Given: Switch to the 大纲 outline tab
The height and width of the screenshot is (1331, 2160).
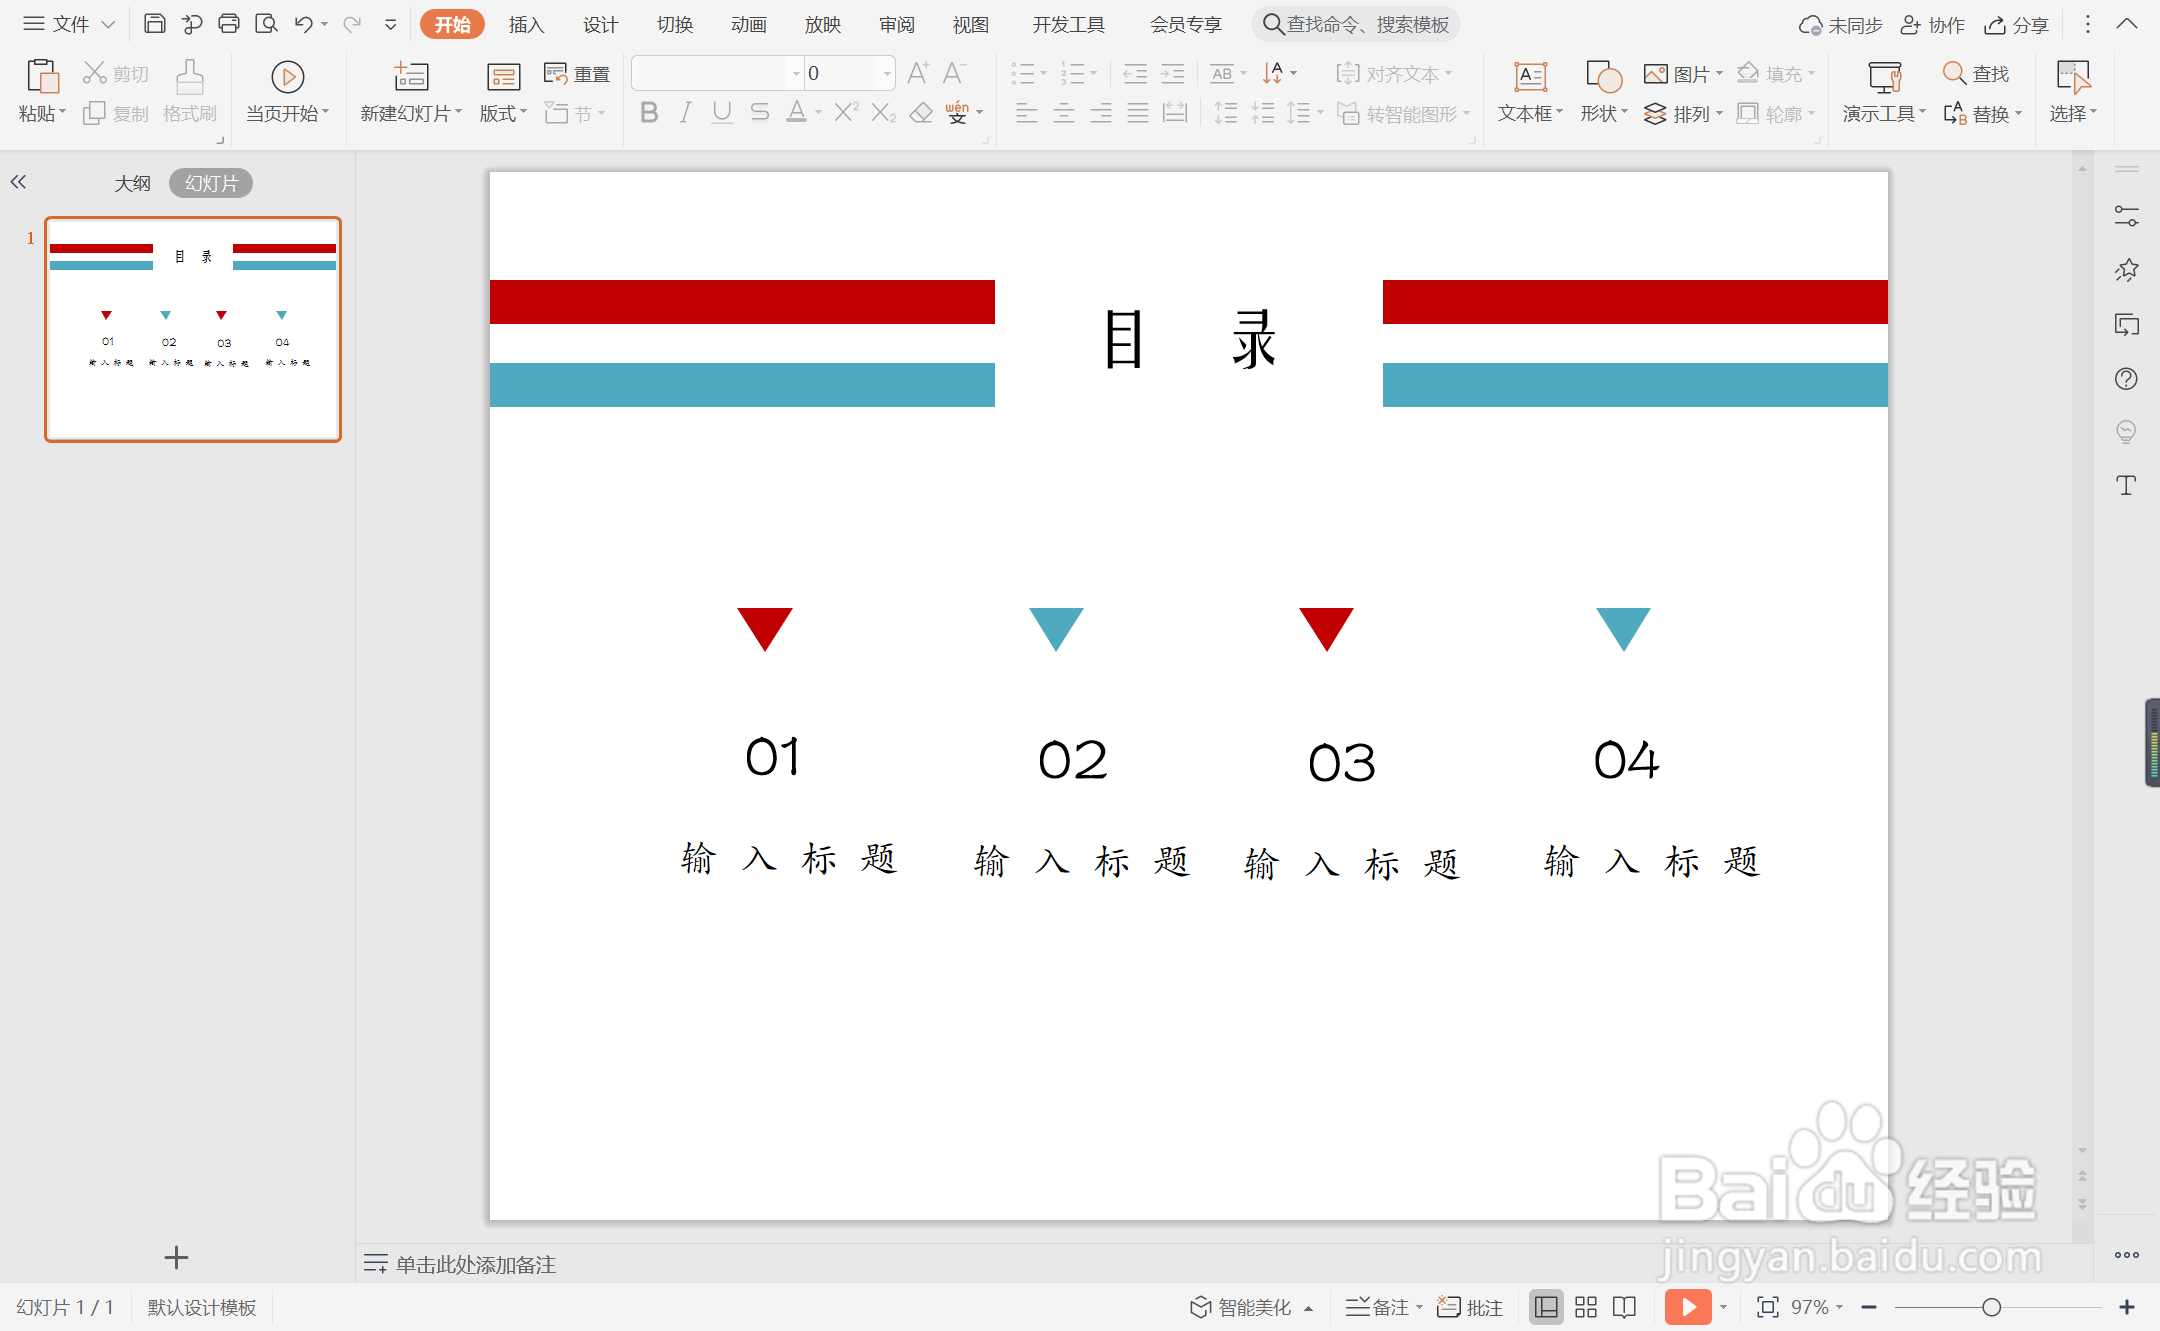Looking at the screenshot, I should 132,183.
